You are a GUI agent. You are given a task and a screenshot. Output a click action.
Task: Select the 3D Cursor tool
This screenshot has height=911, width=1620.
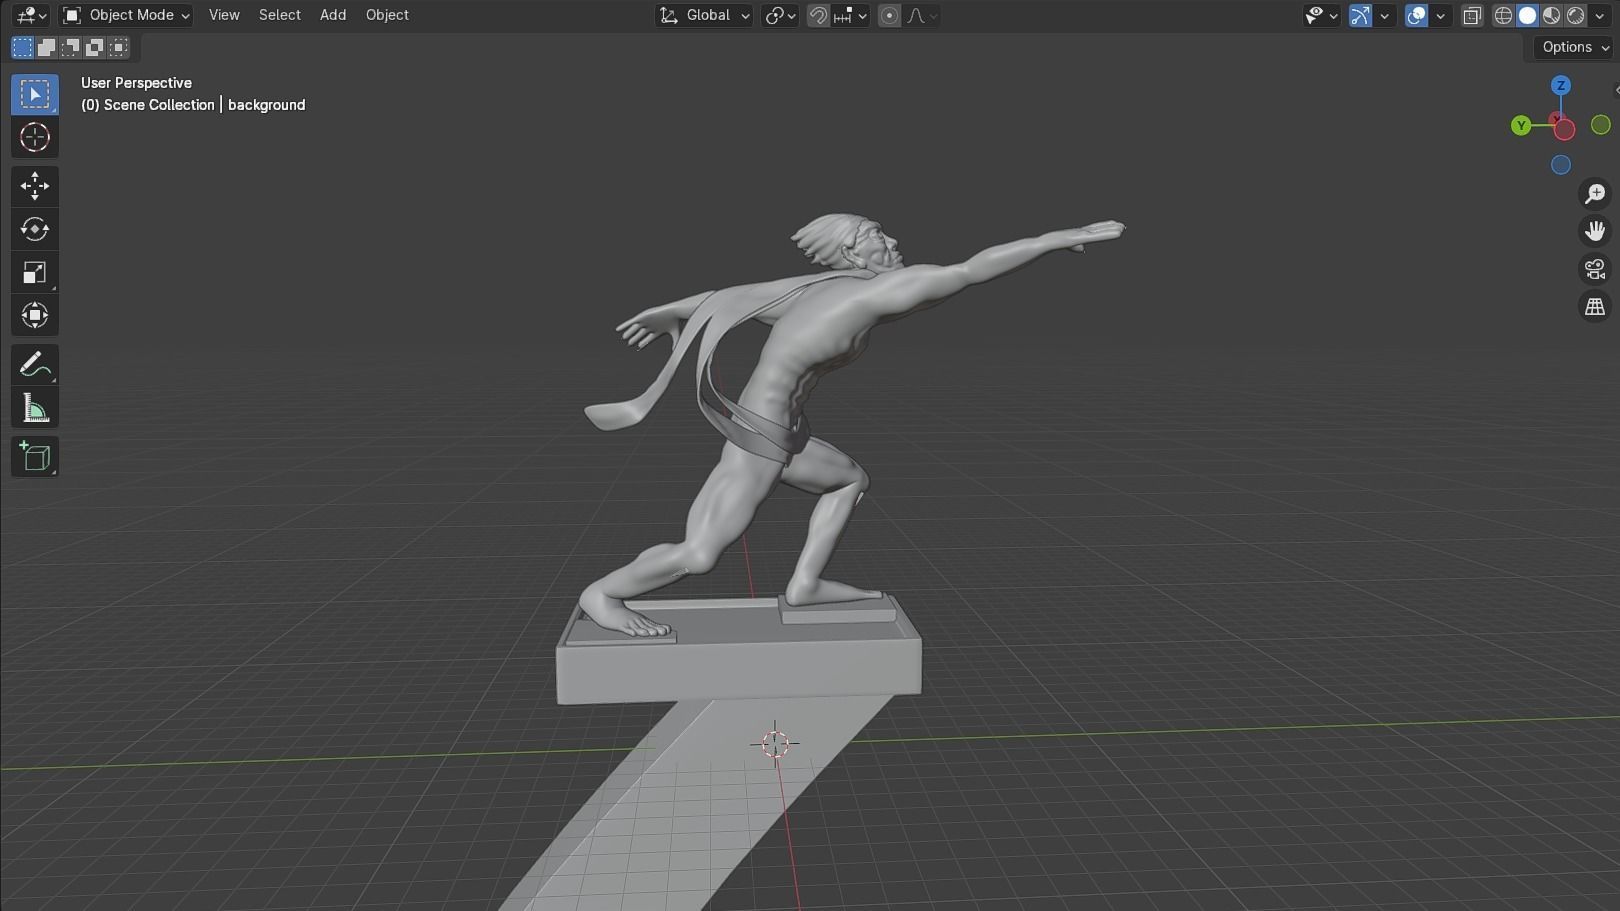click(35, 137)
